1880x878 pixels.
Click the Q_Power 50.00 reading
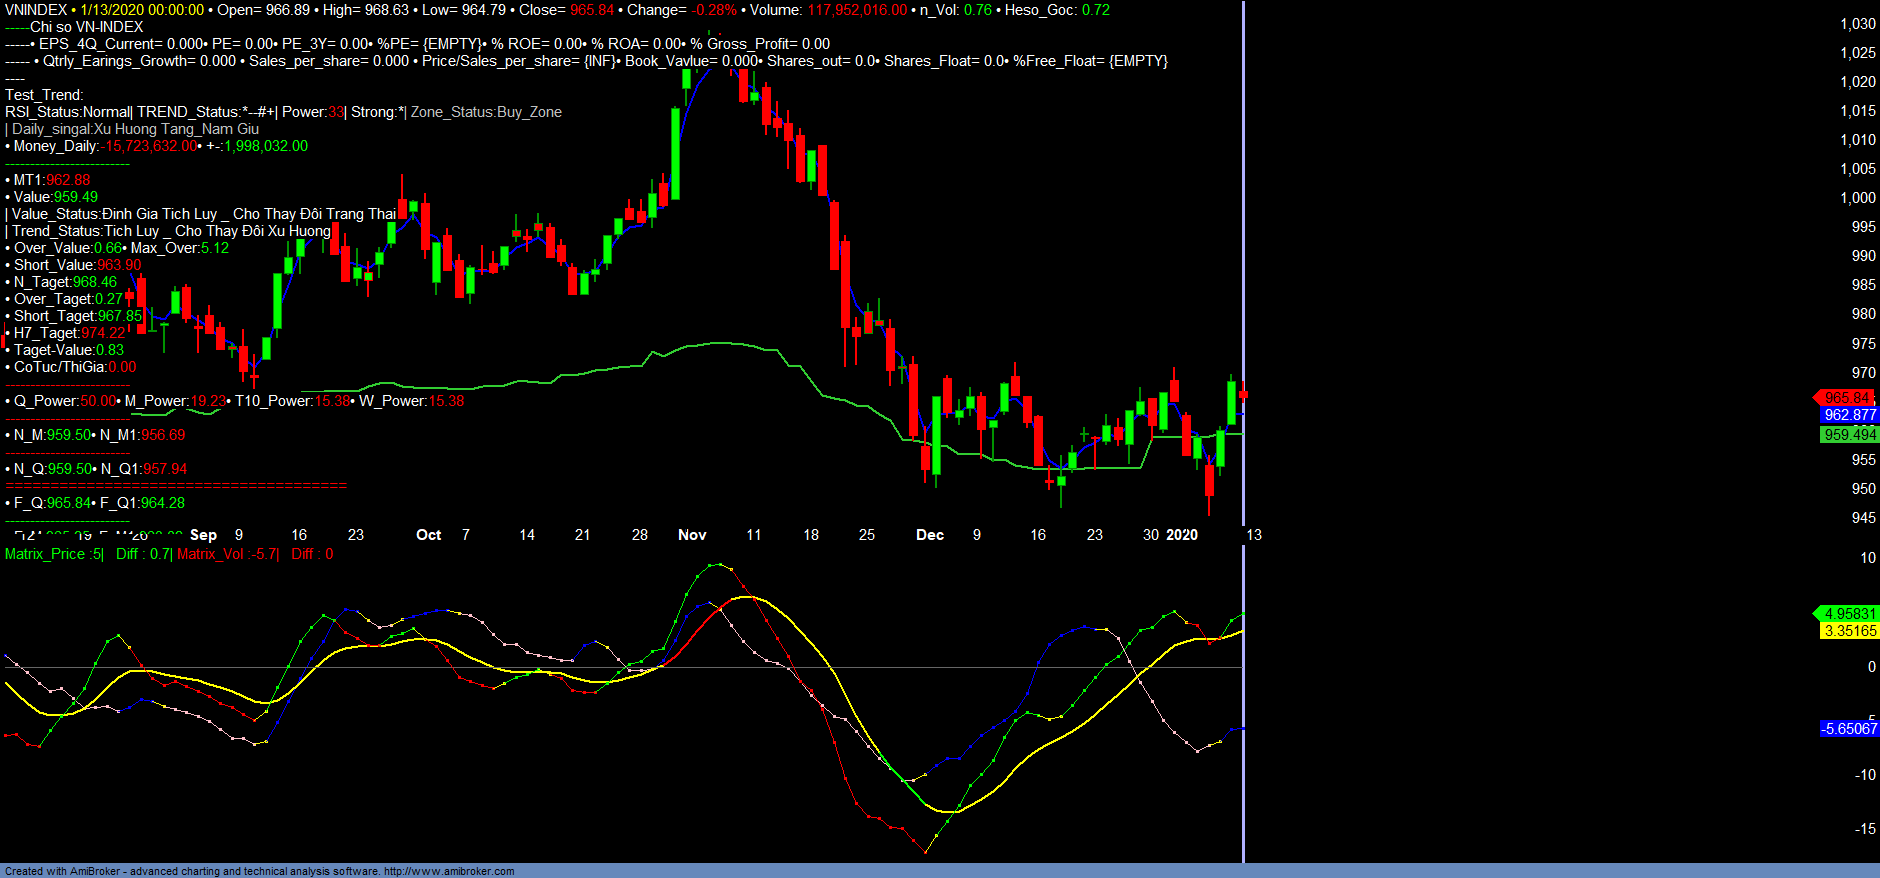(97, 401)
